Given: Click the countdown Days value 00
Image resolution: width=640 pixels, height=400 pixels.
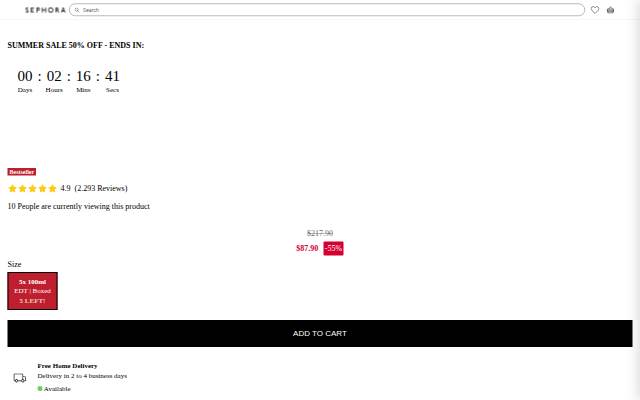Looking at the screenshot, I should 25,76.
